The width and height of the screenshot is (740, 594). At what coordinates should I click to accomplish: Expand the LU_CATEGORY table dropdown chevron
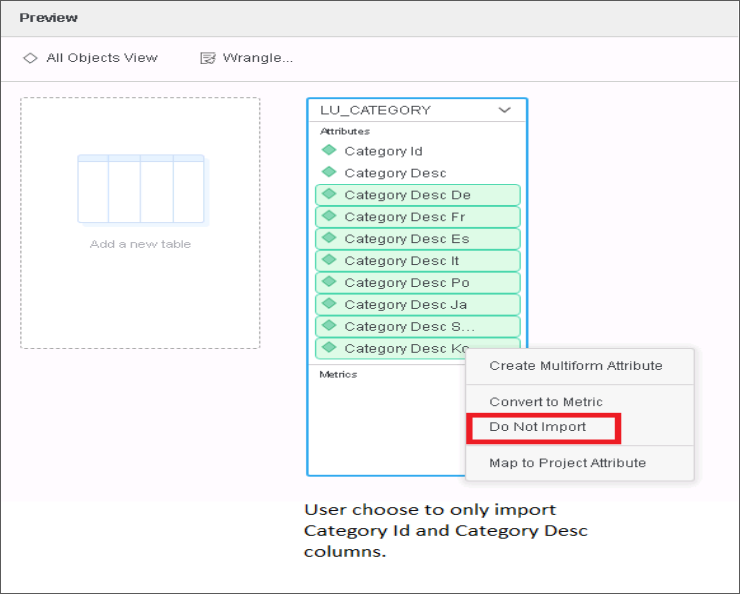[x=505, y=110]
